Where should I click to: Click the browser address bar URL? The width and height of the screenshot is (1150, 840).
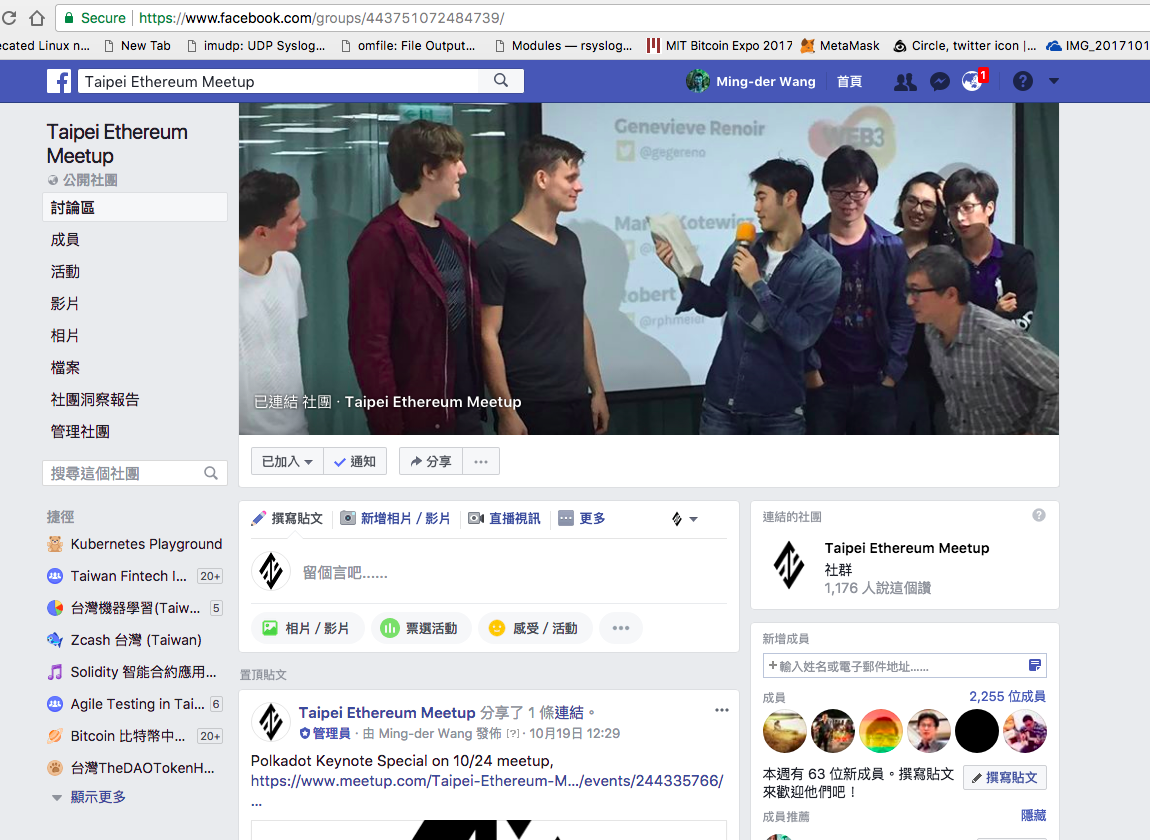click(321, 18)
